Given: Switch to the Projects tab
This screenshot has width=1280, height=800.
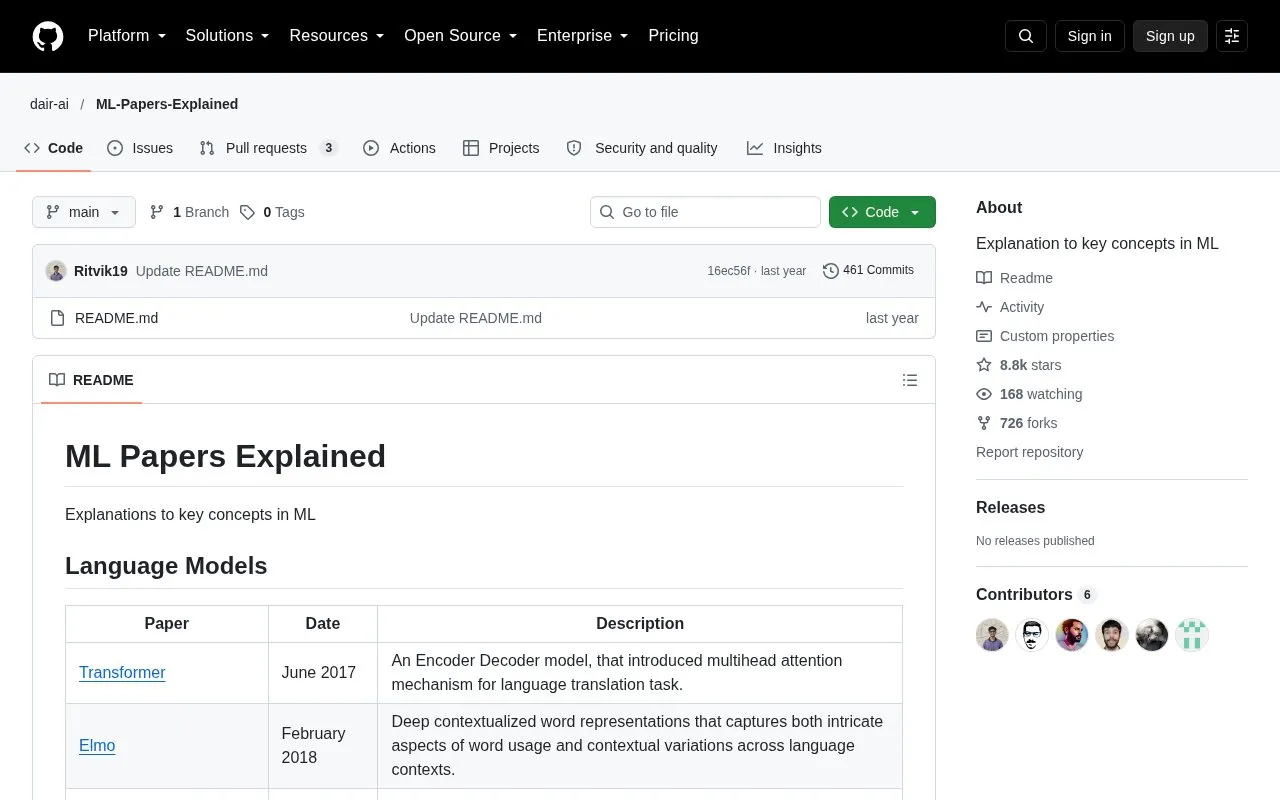Looking at the screenshot, I should pos(501,148).
